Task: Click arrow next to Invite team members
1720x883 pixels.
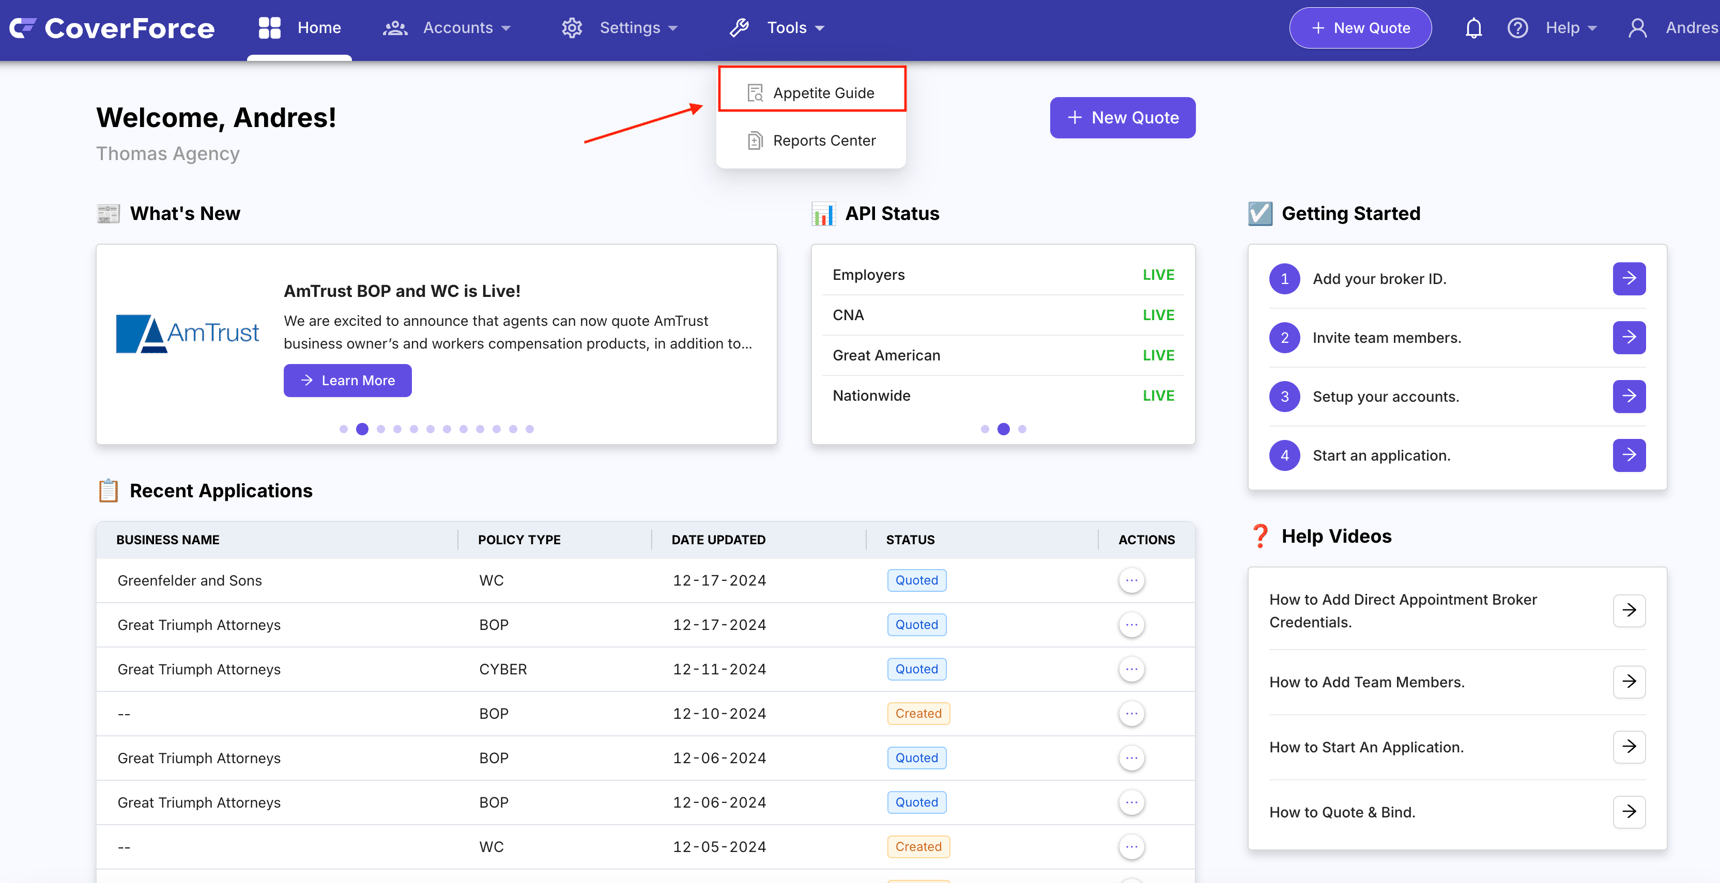Action: tap(1629, 338)
